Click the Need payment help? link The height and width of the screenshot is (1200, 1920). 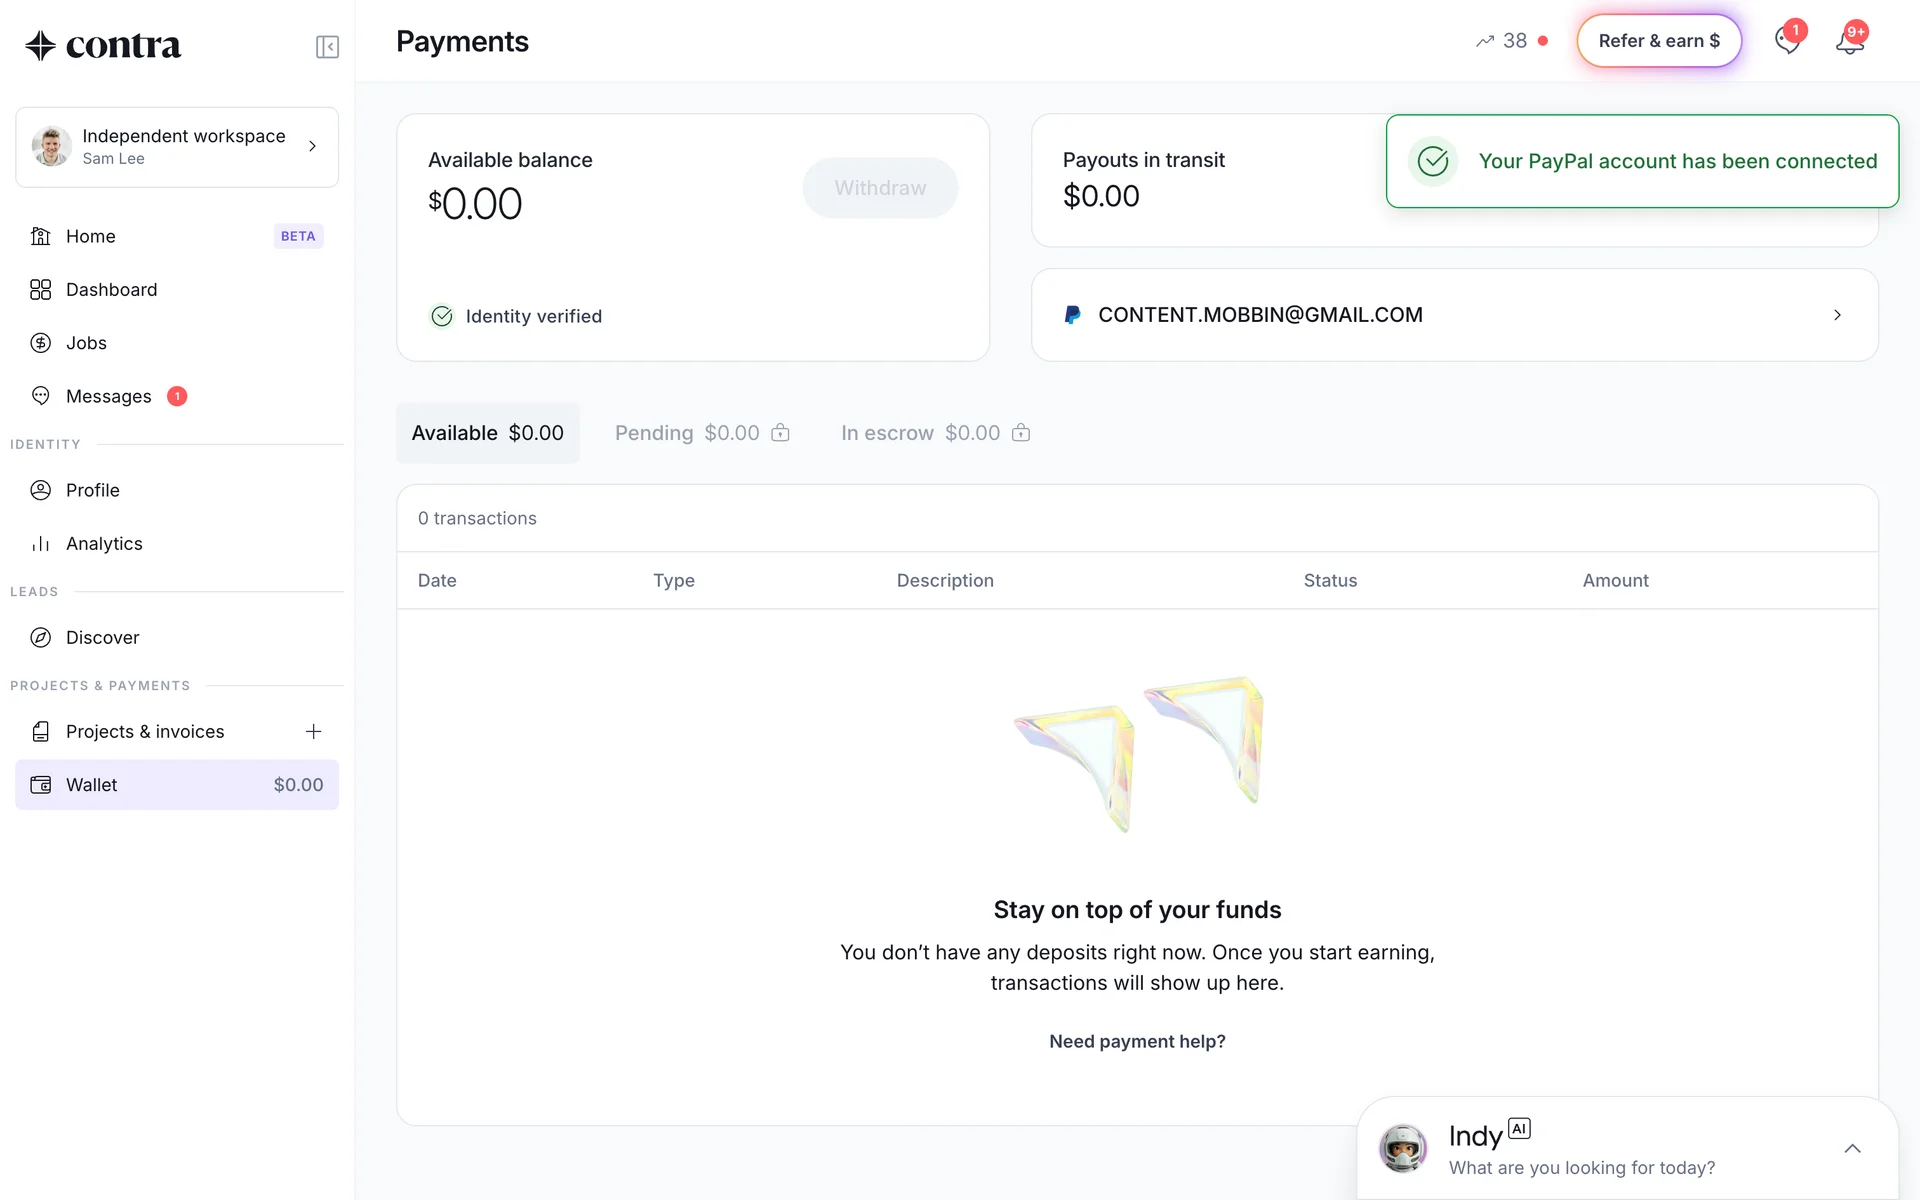(x=1137, y=1042)
